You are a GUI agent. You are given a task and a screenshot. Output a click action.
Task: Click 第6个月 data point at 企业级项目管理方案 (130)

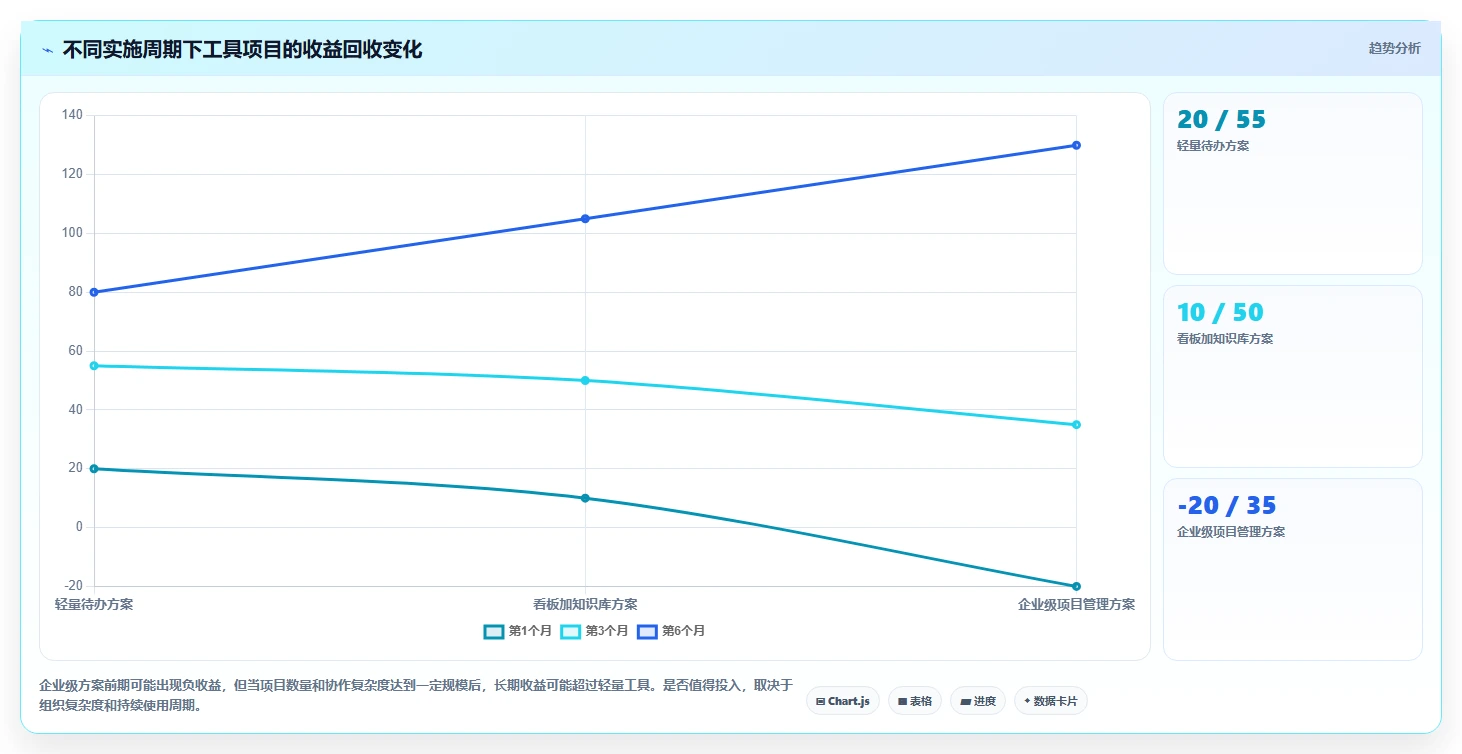(1076, 145)
